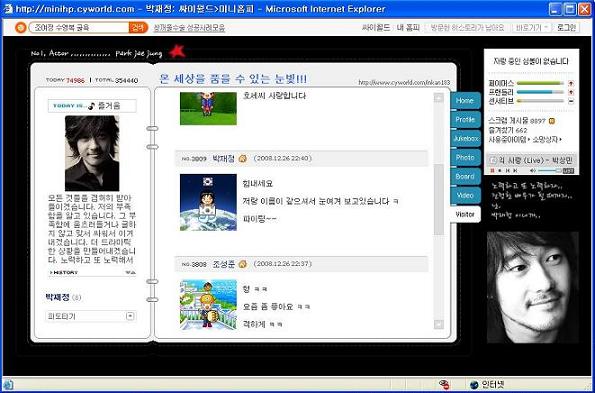Viewport: 595px width, 393px height.
Task: Open the owner's black-and-white profile photo
Action: point(92,153)
